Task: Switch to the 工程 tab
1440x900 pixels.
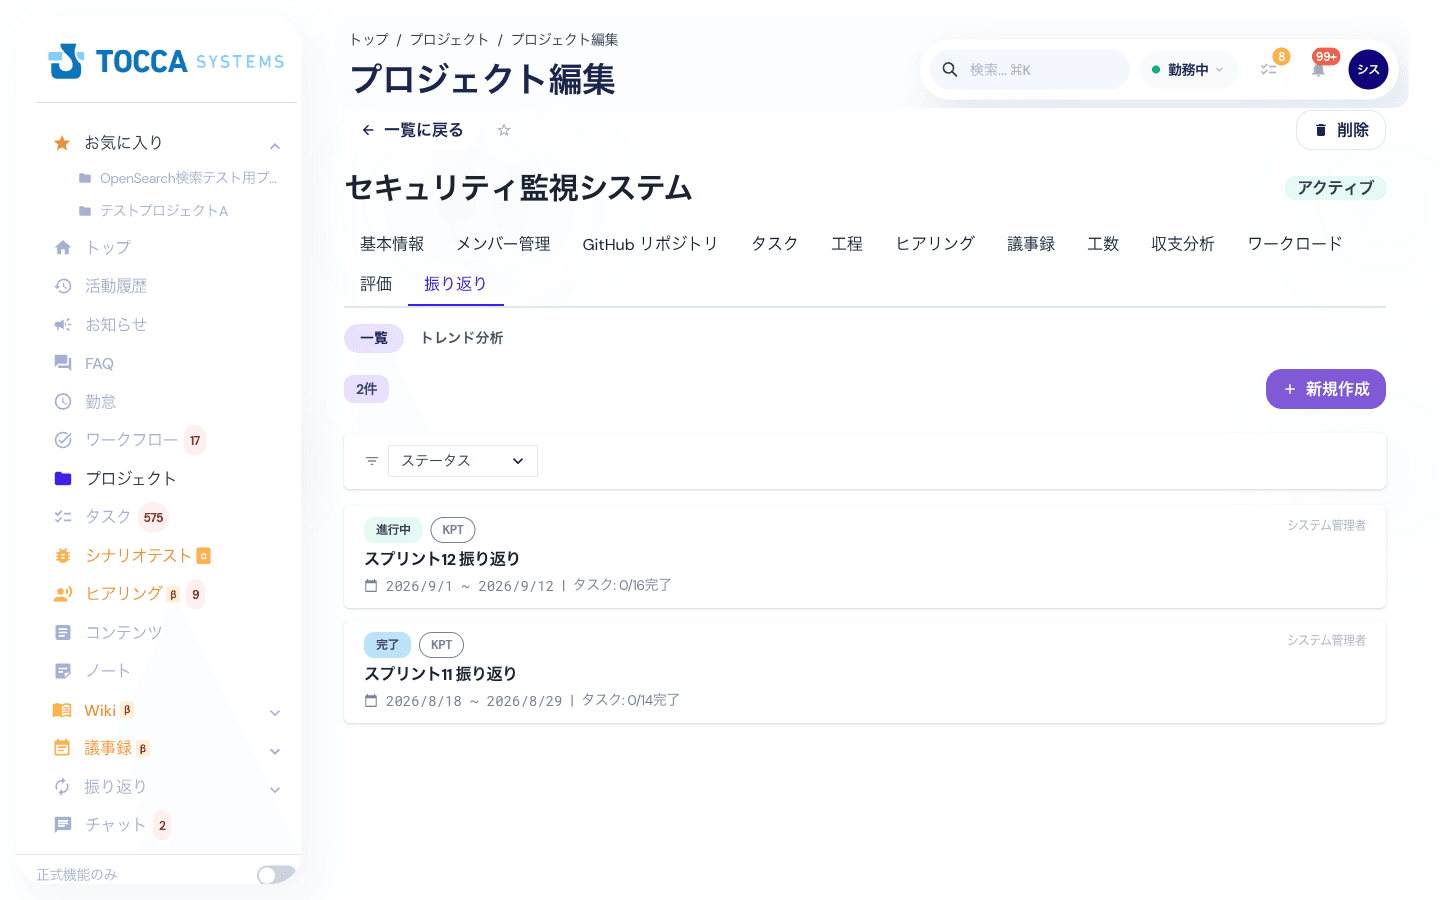Action: click(847, 244)
